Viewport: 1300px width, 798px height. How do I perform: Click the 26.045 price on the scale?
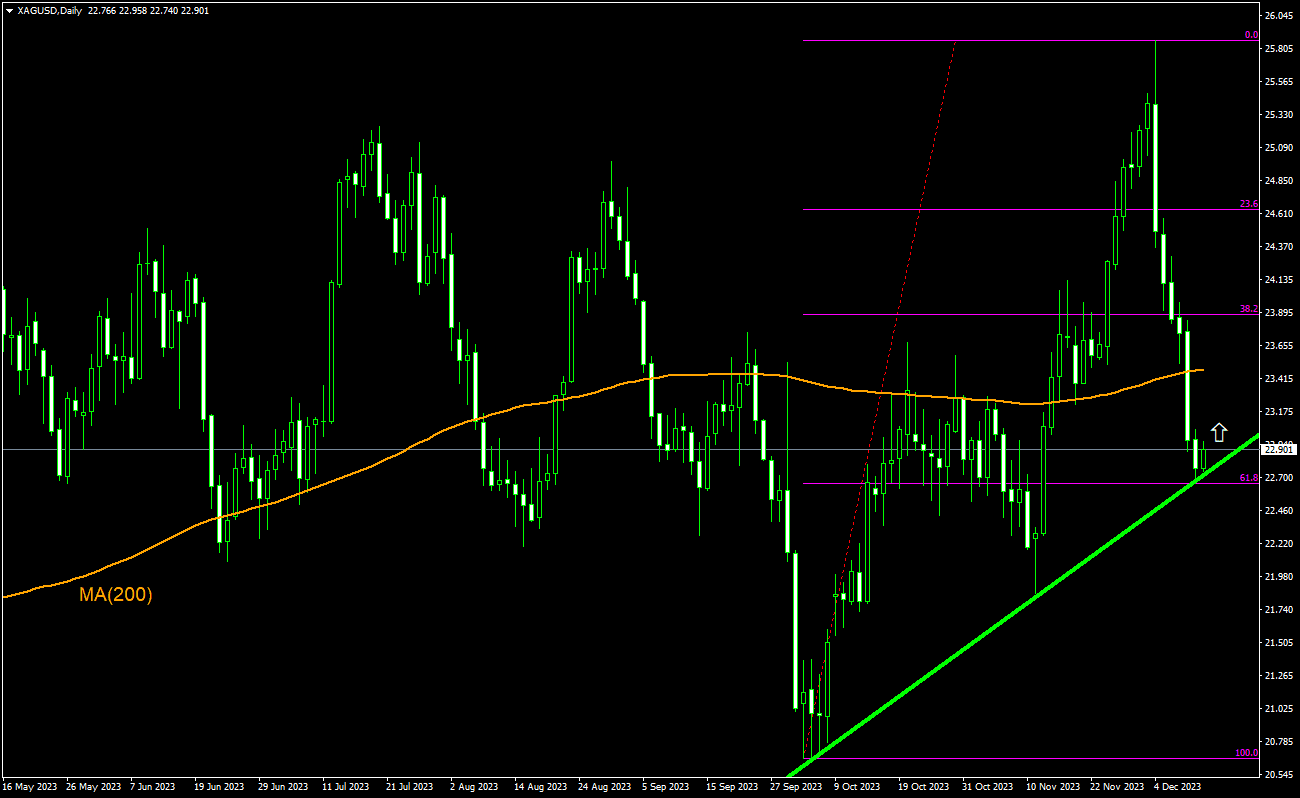(1280, 17)
